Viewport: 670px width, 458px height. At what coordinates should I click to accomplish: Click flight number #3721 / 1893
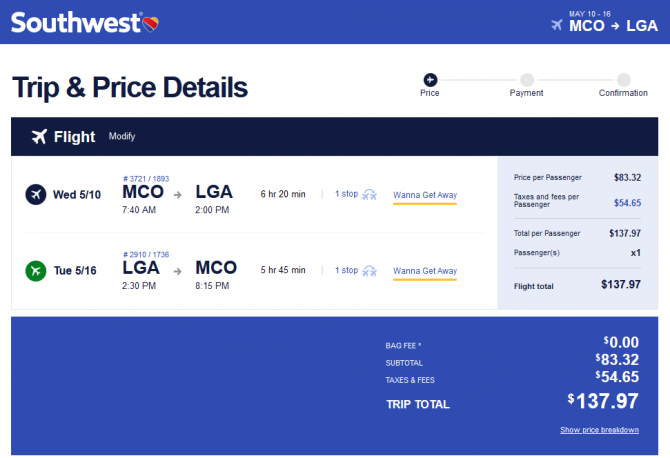(x=146, y=179)
